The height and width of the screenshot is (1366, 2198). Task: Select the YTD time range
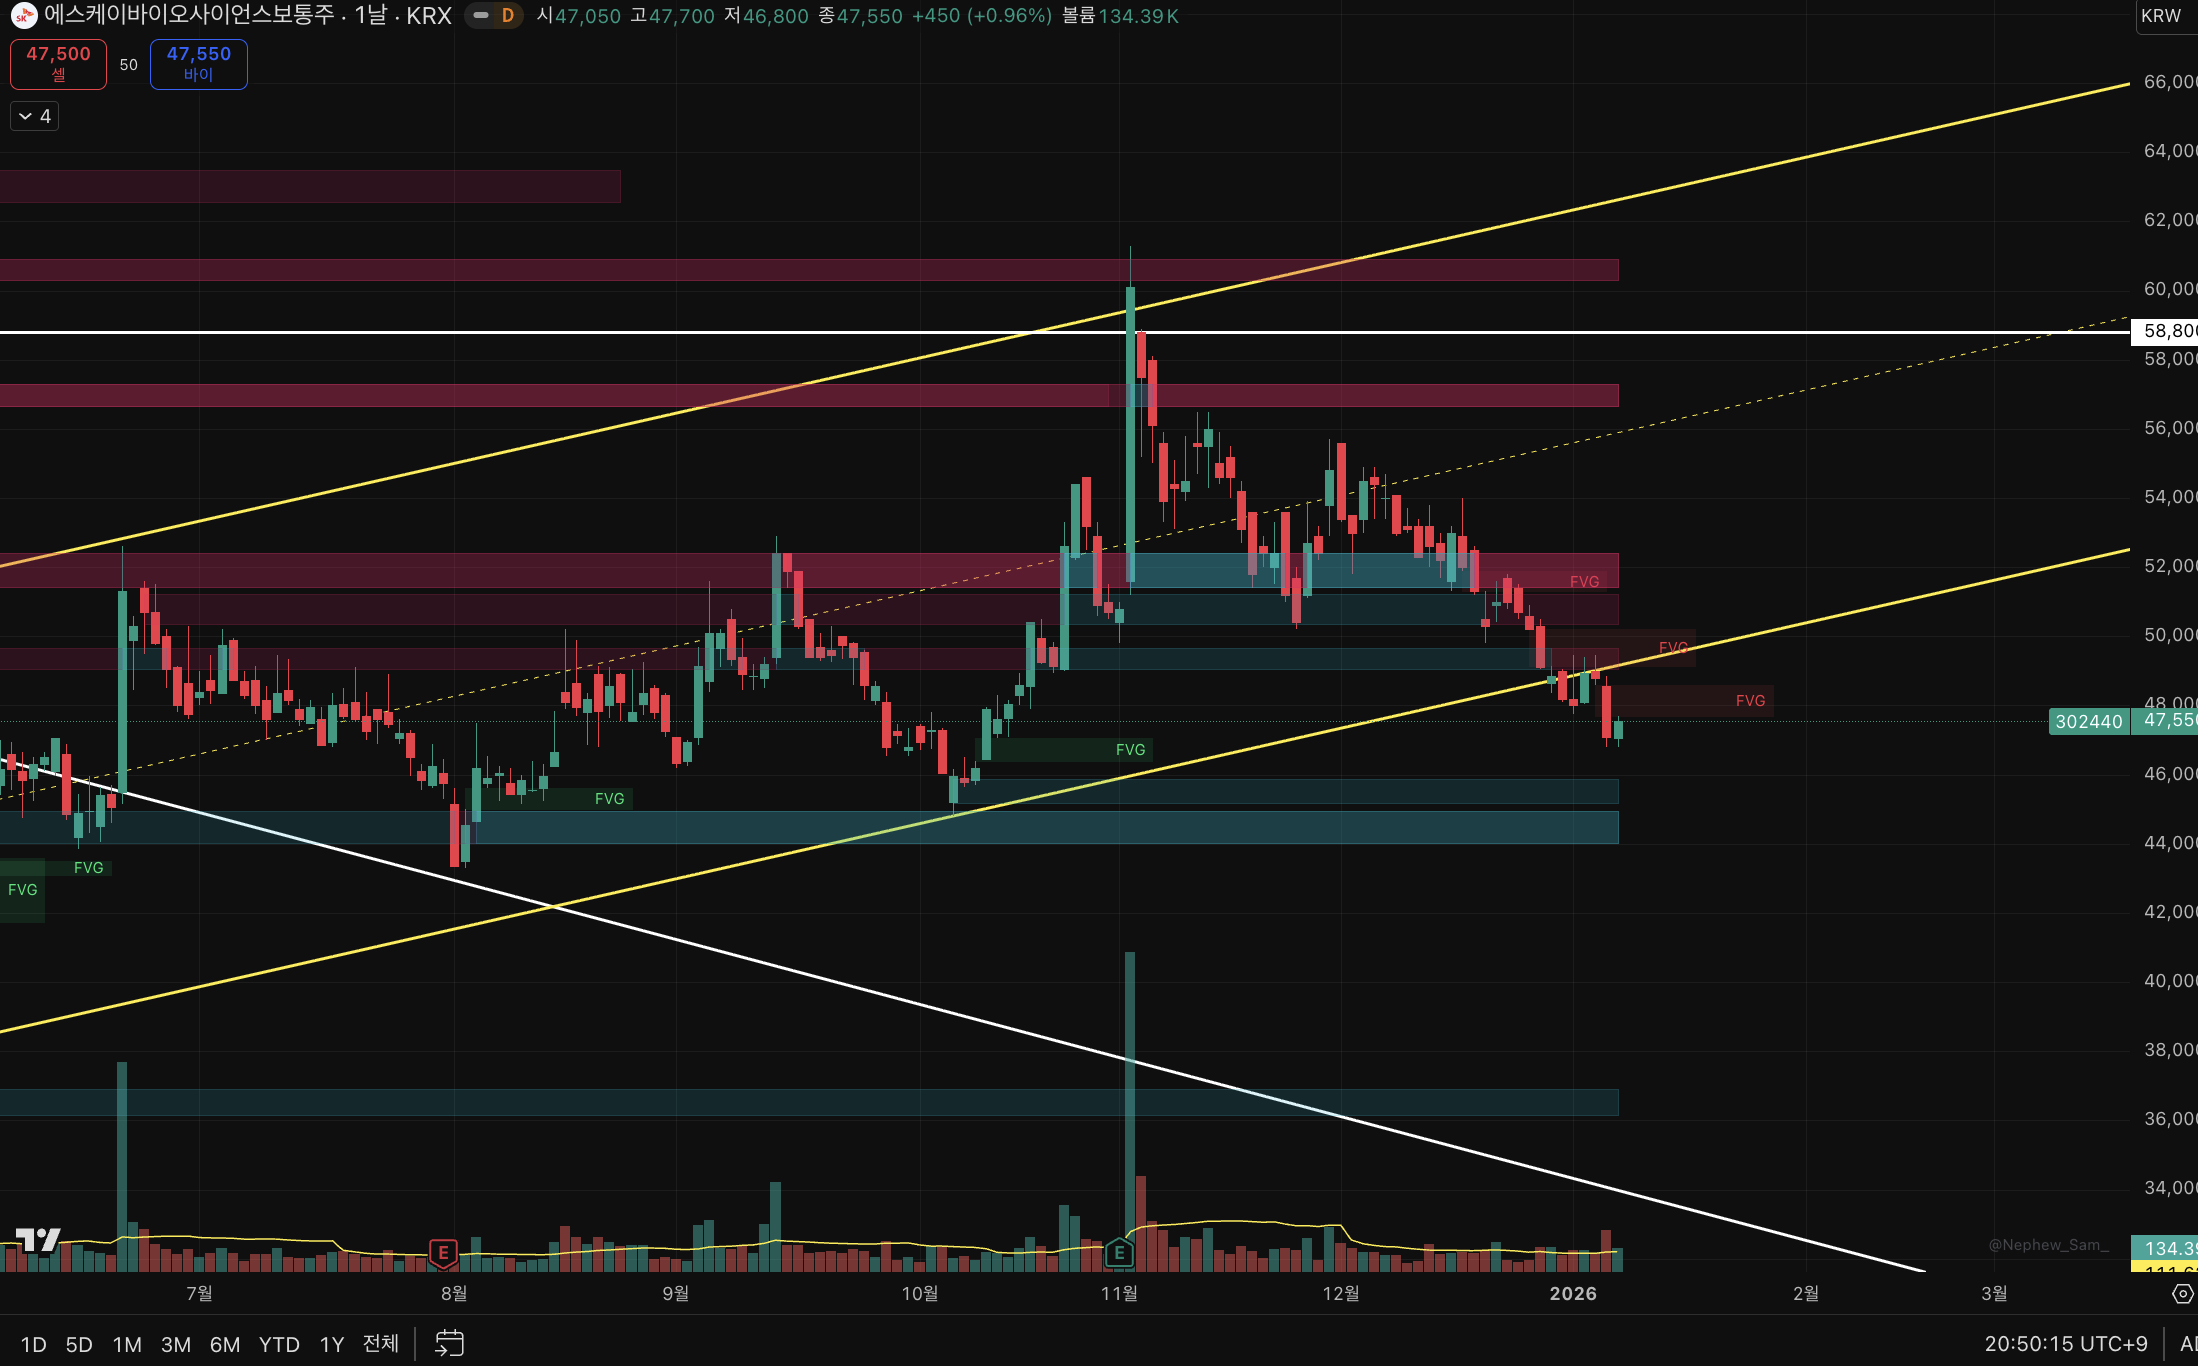pyautogui.click(x=279, y=1344)
